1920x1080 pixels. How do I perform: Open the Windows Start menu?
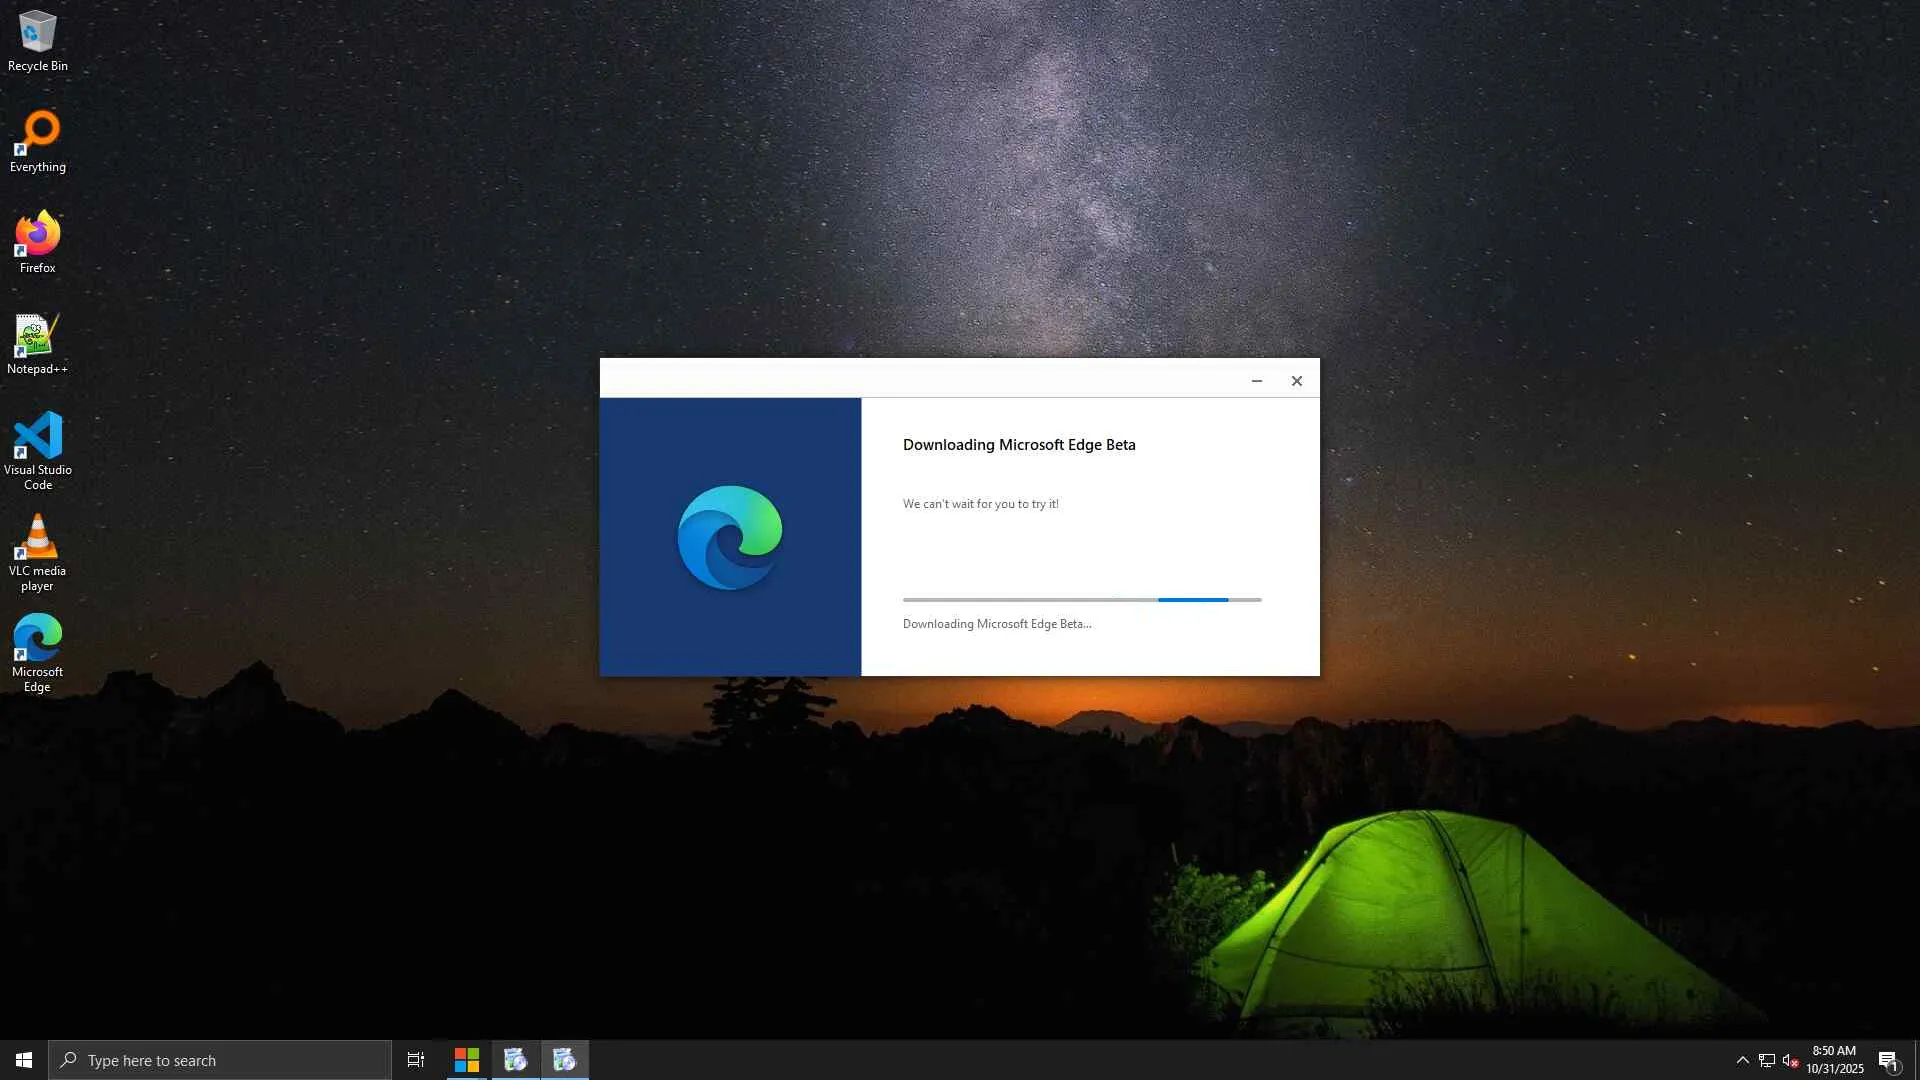pyautogui.click(x=24, y=1060)
